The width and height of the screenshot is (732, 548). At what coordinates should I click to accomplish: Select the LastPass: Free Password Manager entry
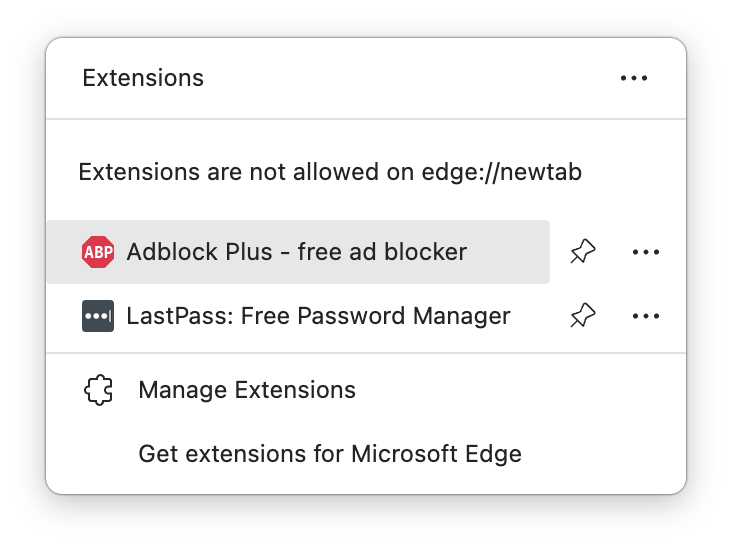coord(318,317)
